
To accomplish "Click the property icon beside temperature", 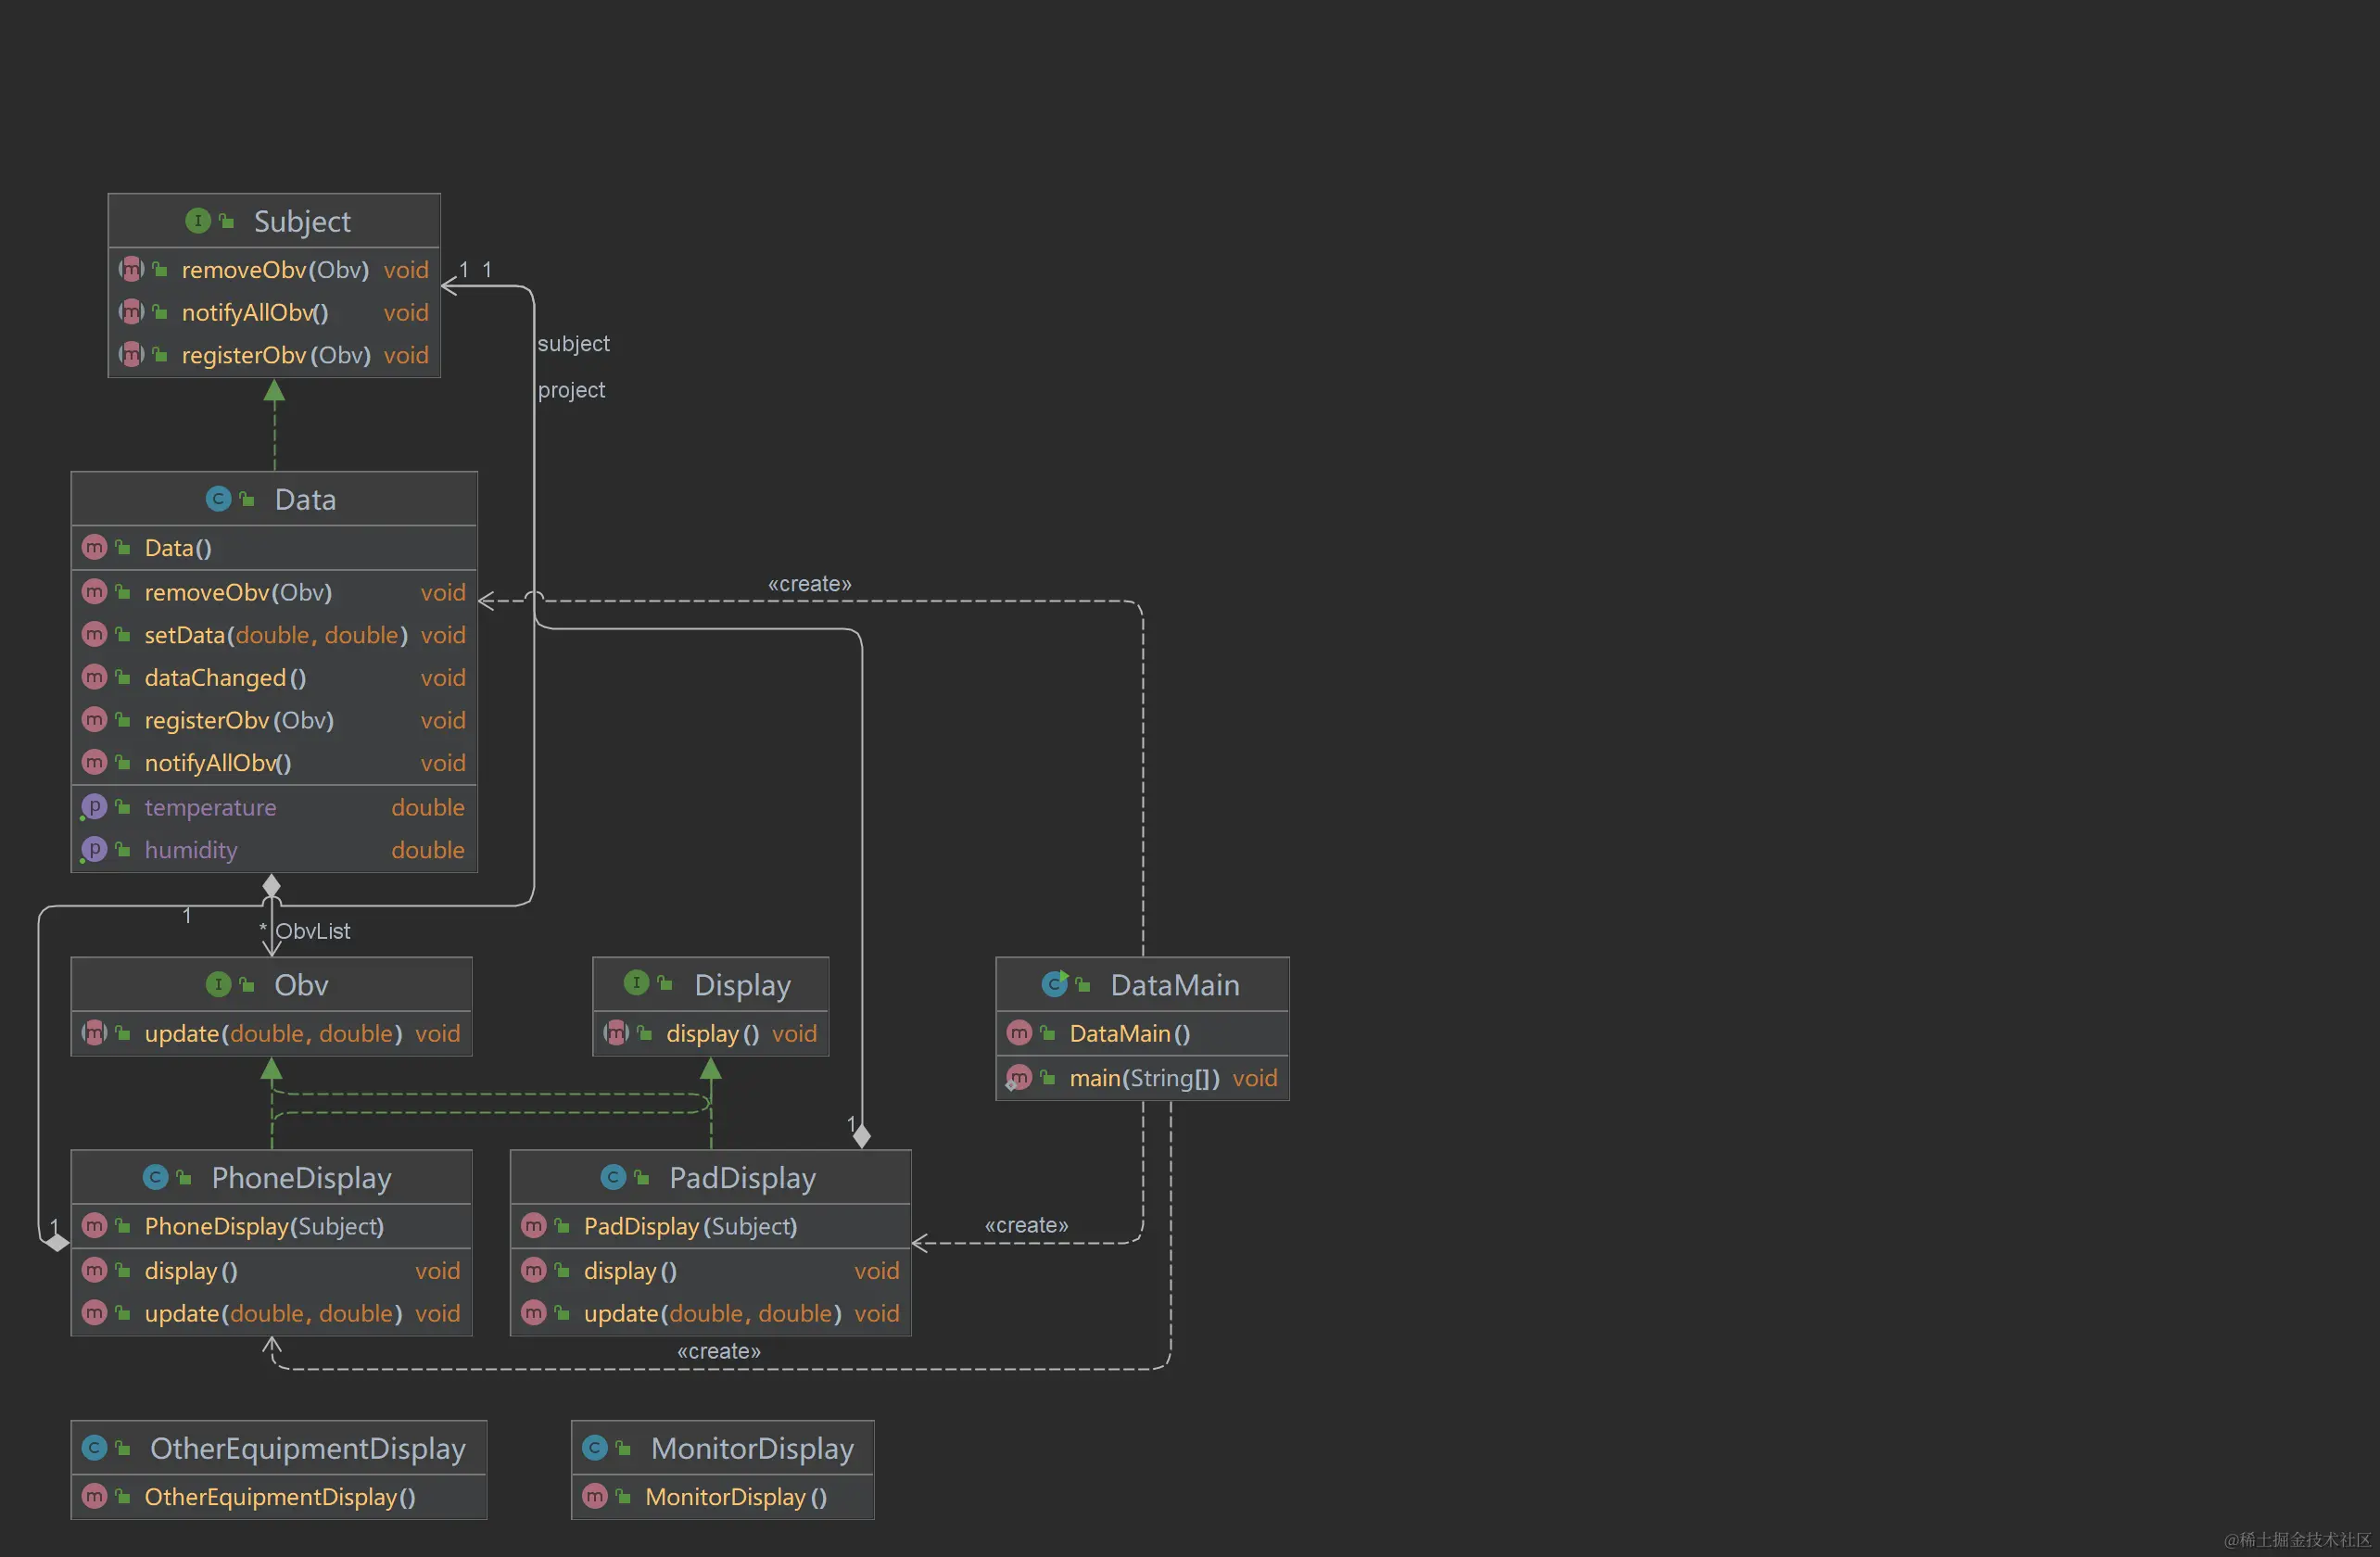I will (x=94, y=807).
